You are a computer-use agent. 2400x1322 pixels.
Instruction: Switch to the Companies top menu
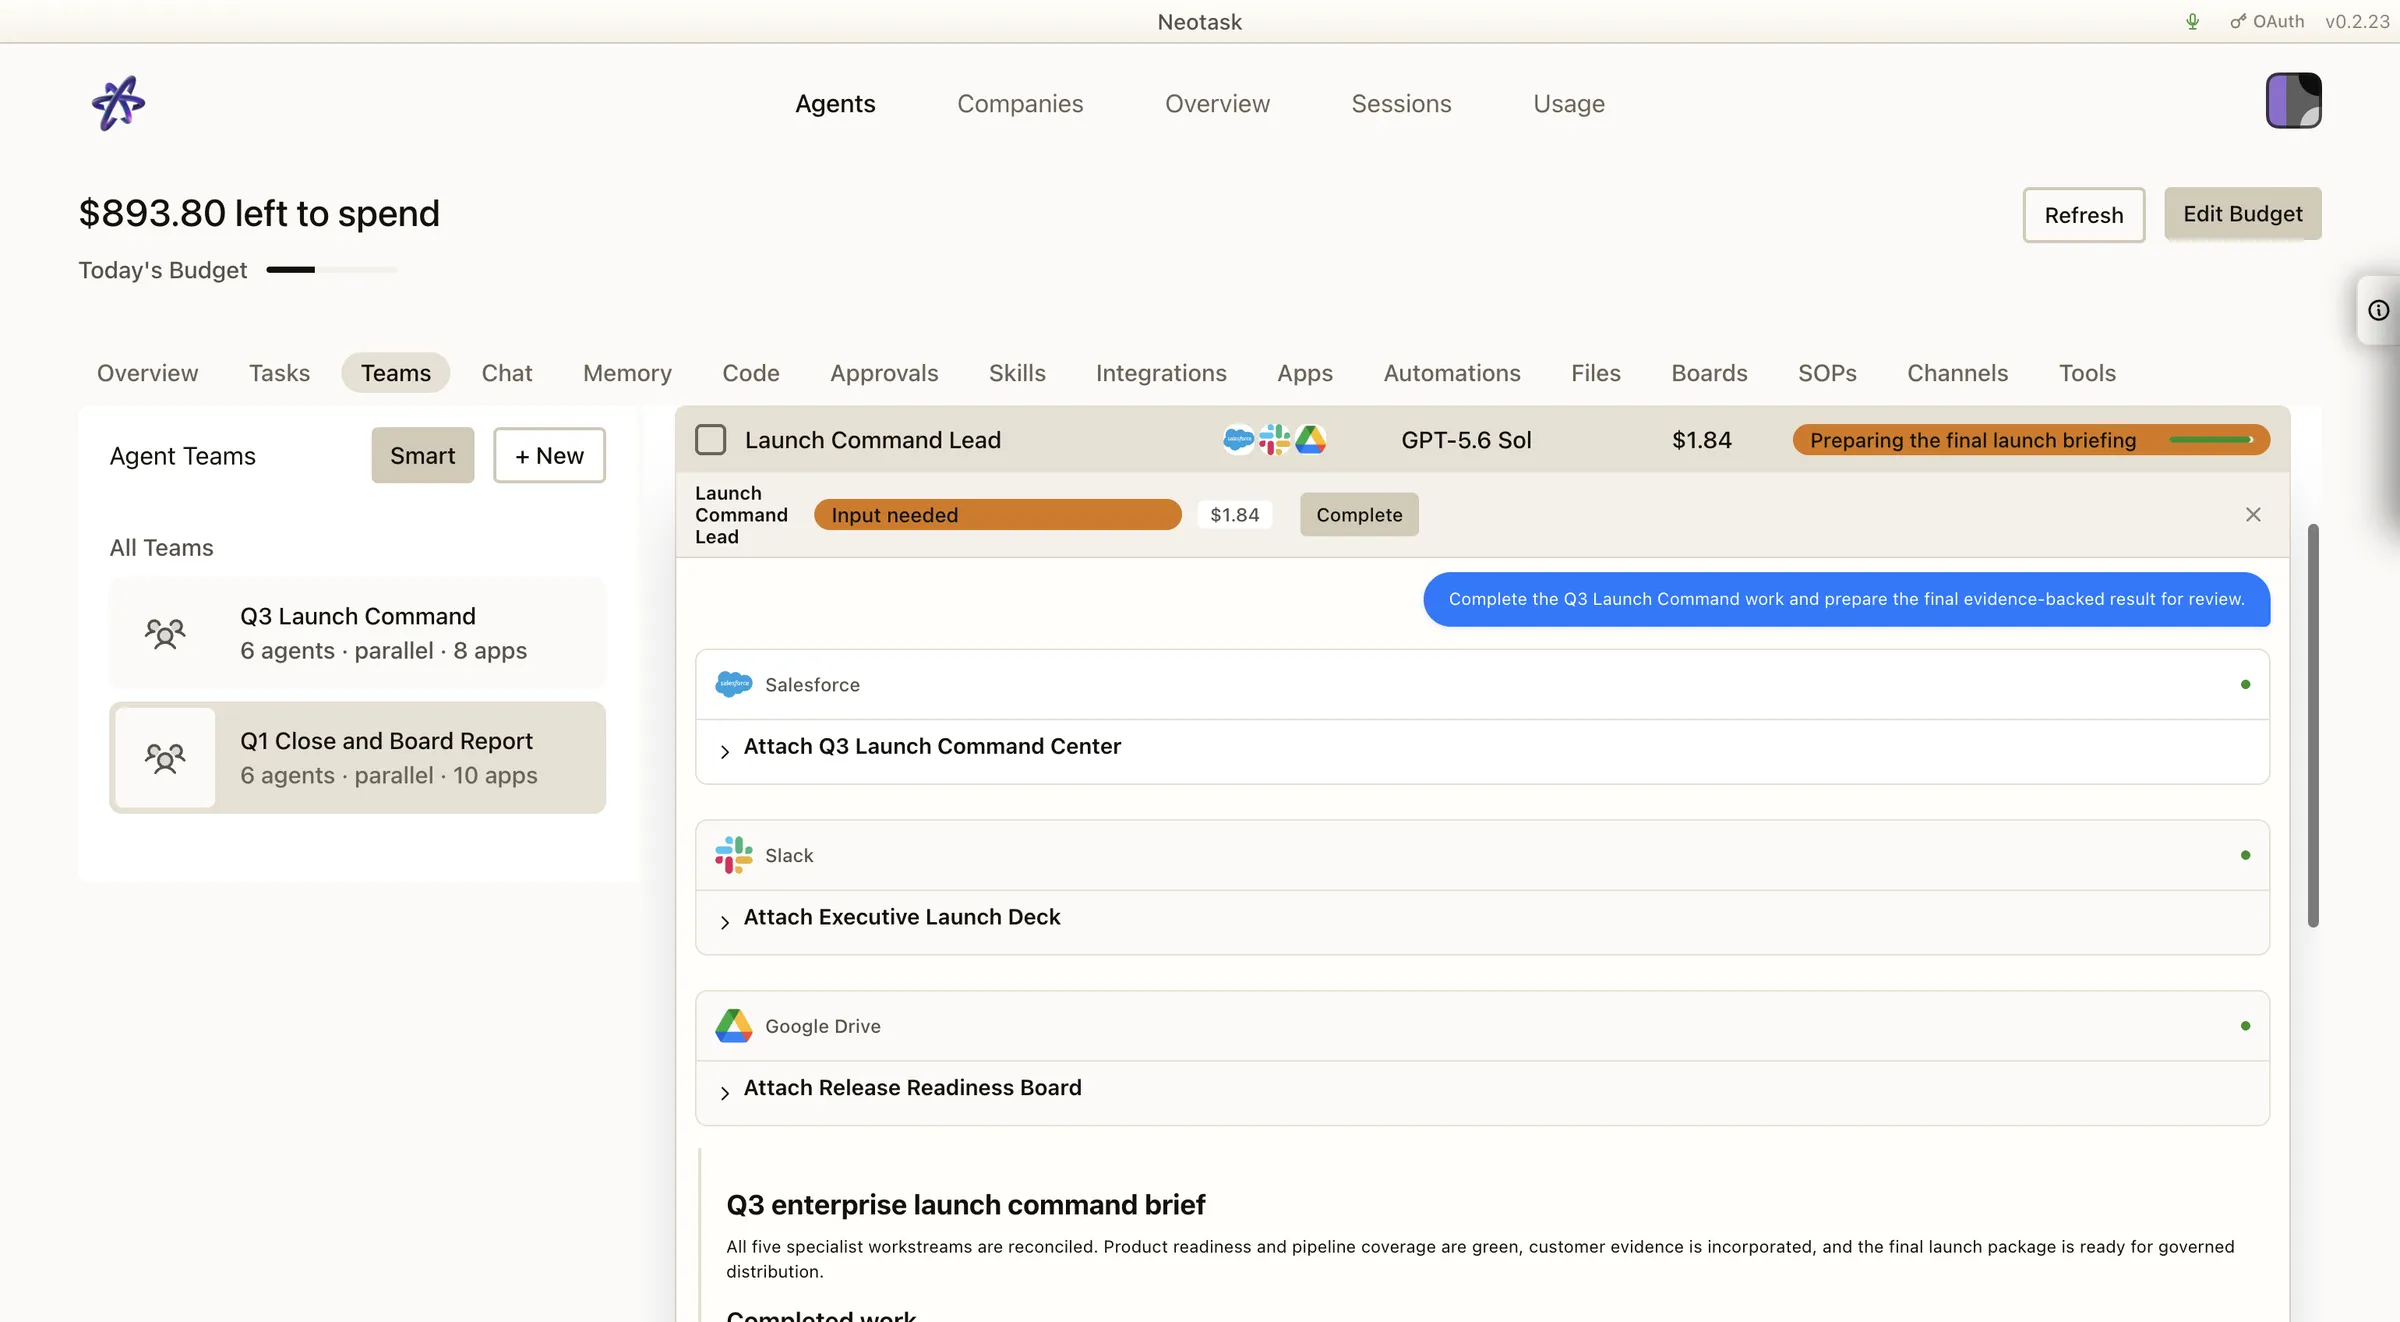point(1020,103)
